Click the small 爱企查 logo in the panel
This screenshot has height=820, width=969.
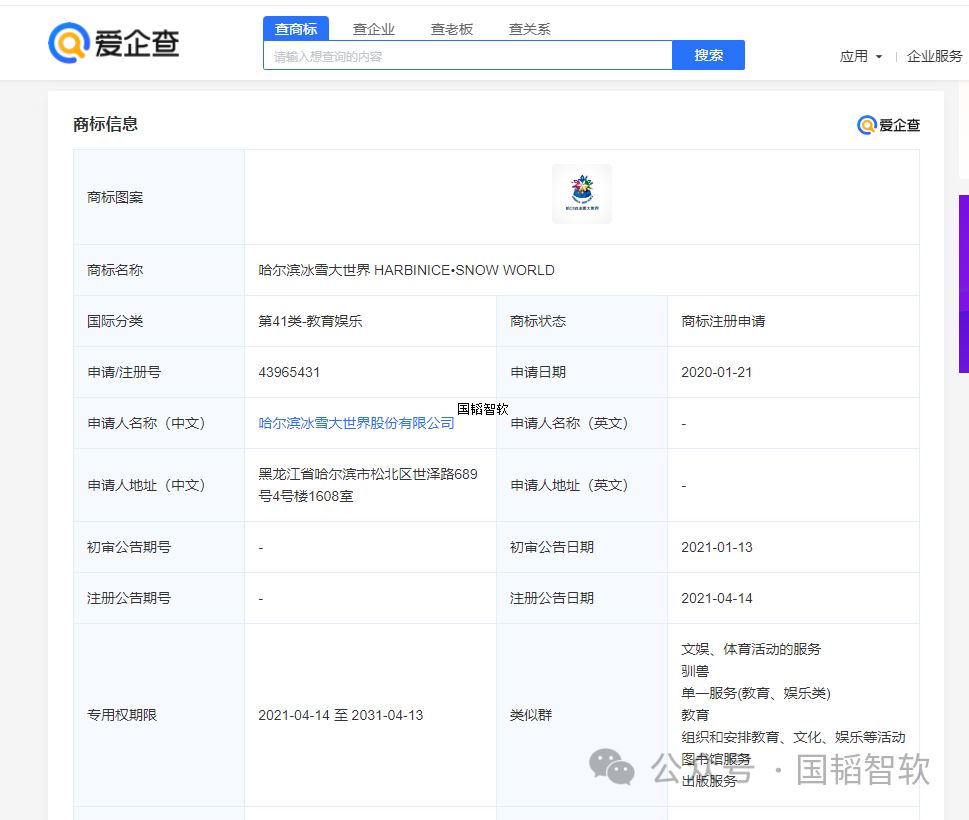point(888,125)
